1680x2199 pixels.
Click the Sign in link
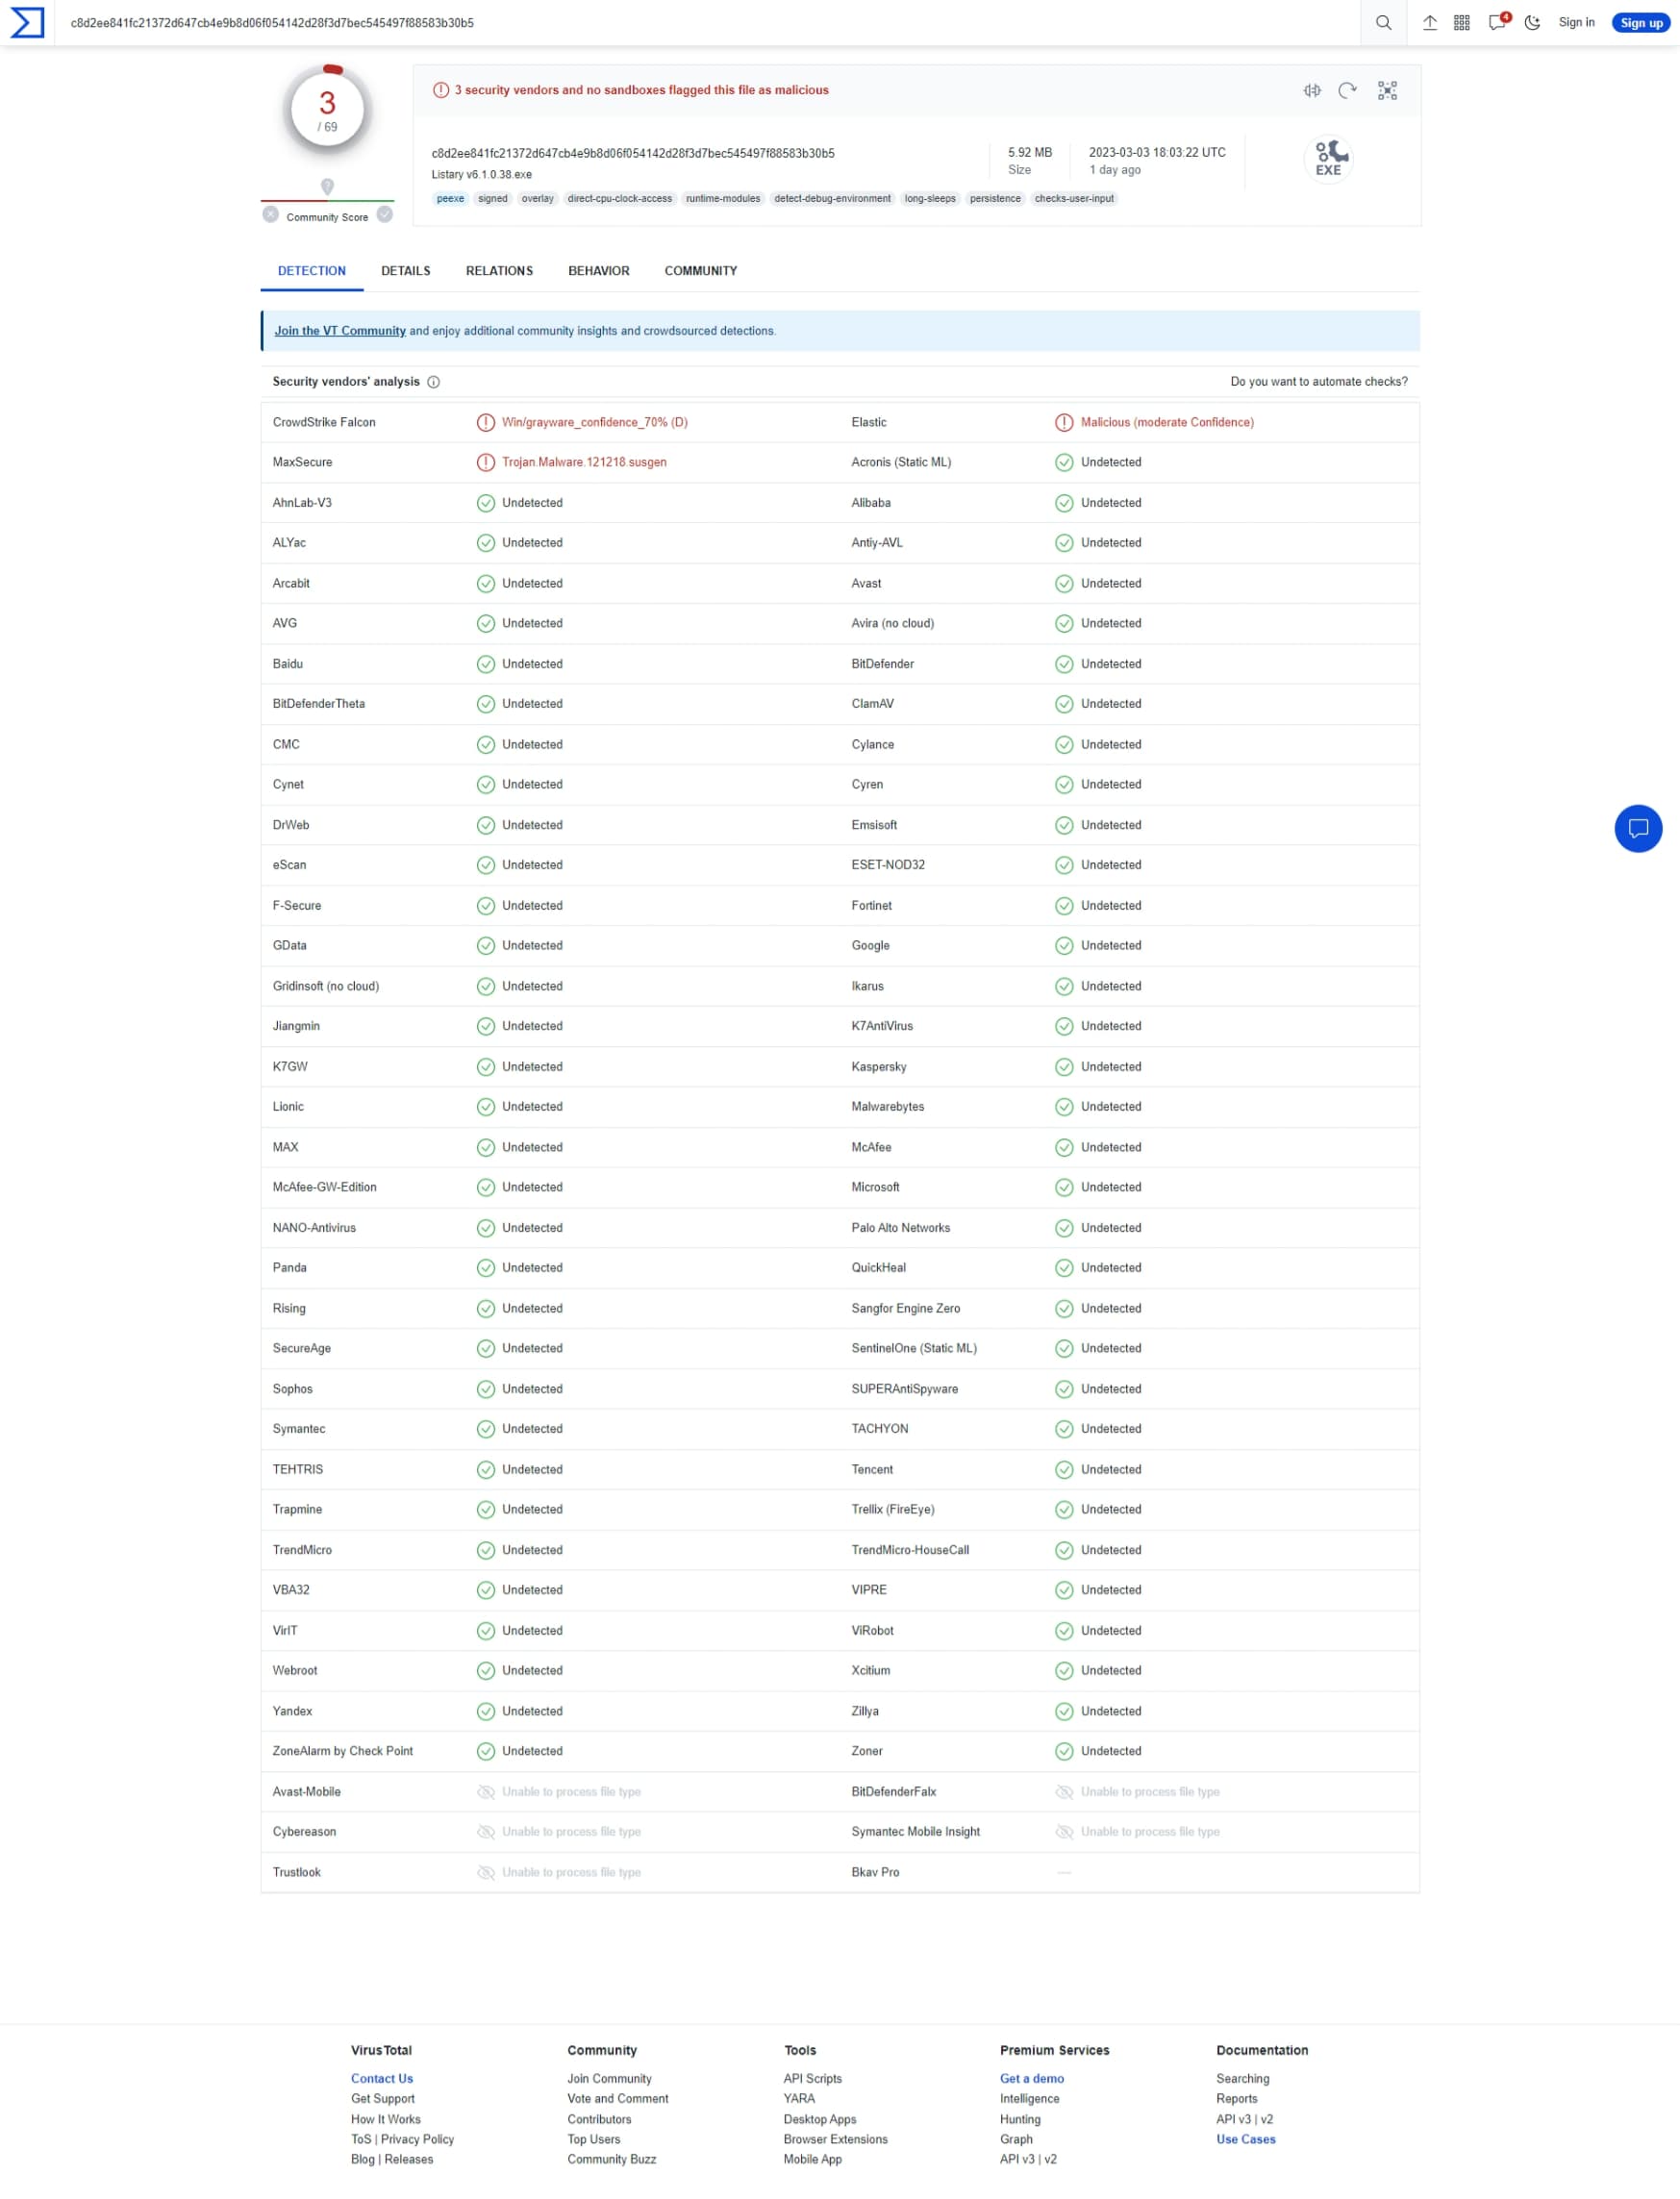[x=1576, y=23]
